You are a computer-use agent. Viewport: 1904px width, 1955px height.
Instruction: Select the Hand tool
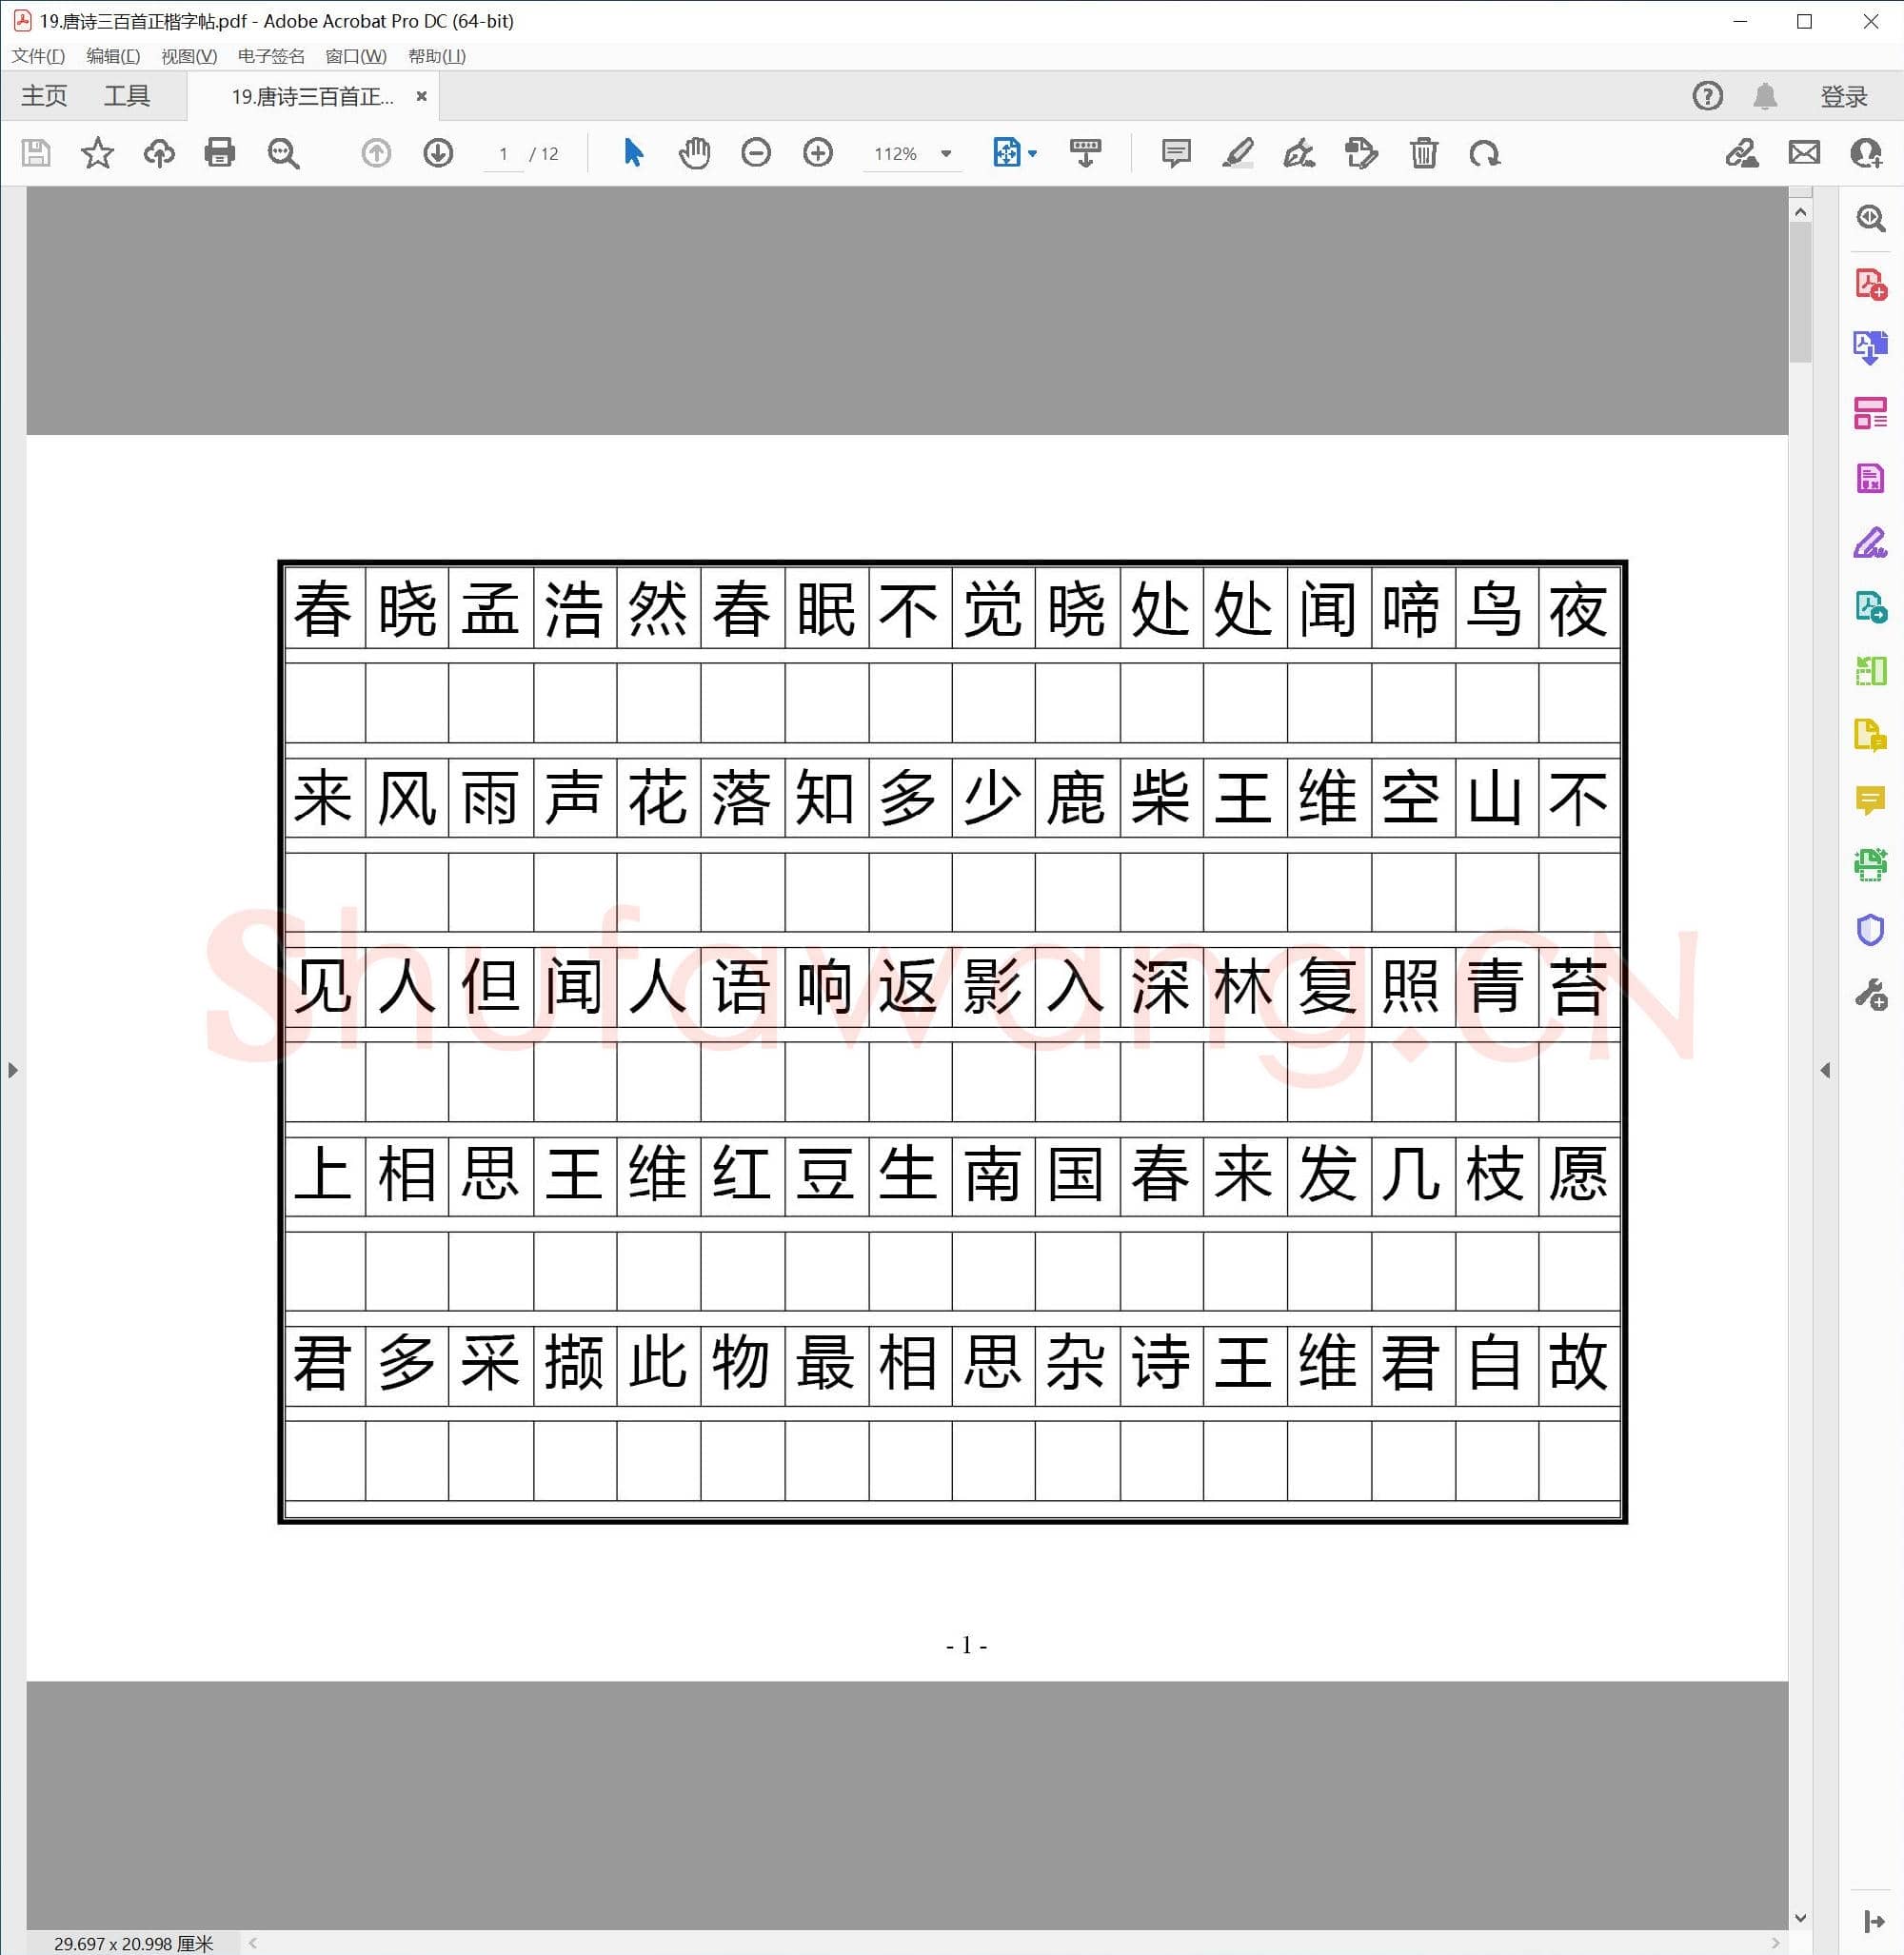click(695, 153)
